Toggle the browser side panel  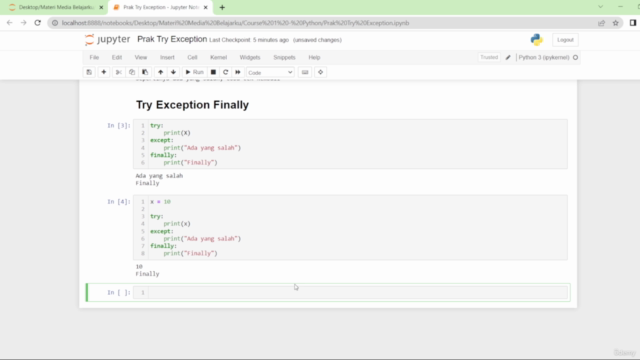tap(633, 23)
